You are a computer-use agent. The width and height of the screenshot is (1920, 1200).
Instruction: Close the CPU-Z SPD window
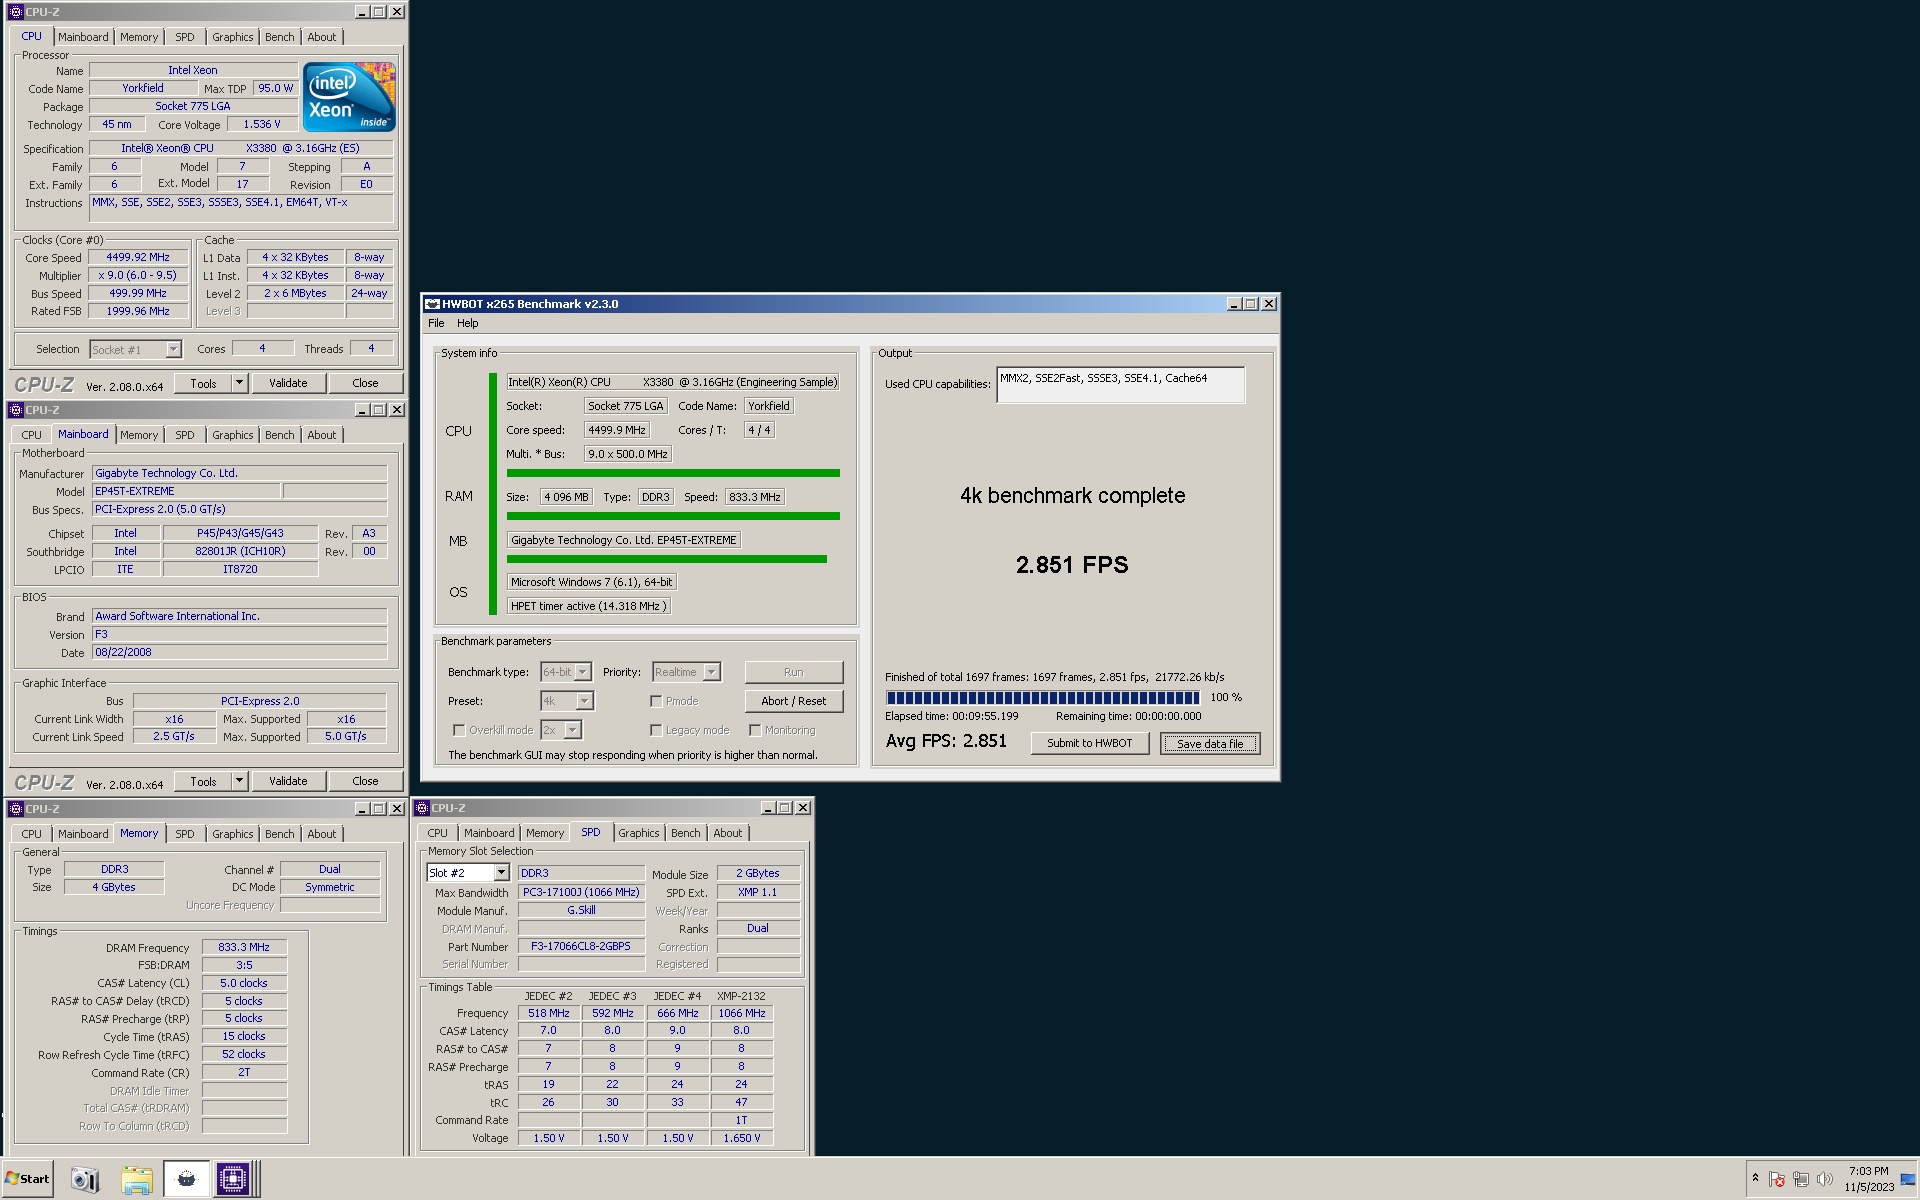tap(802, 808)
